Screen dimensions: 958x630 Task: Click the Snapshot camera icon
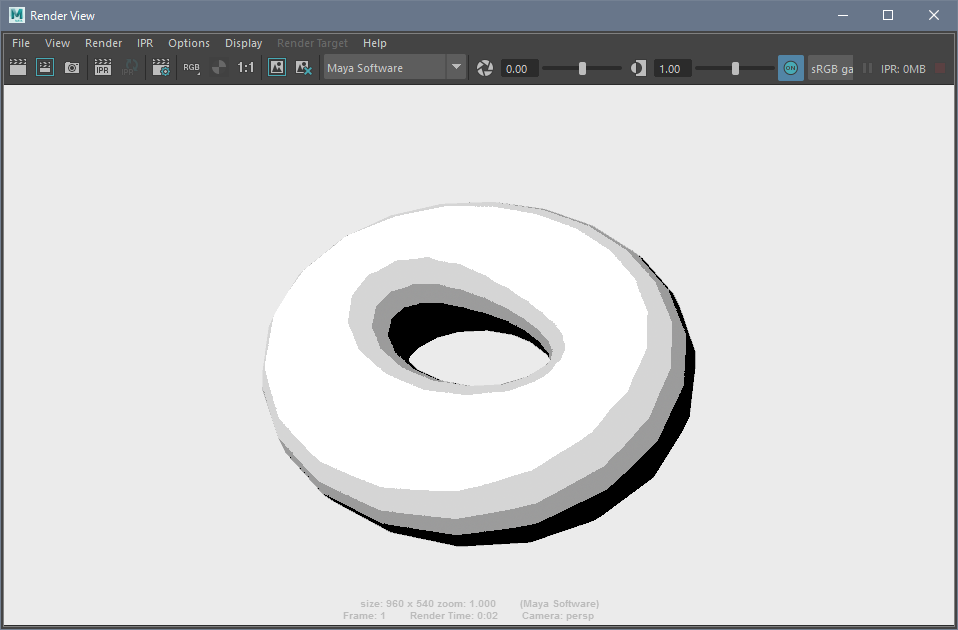point(72,68)
